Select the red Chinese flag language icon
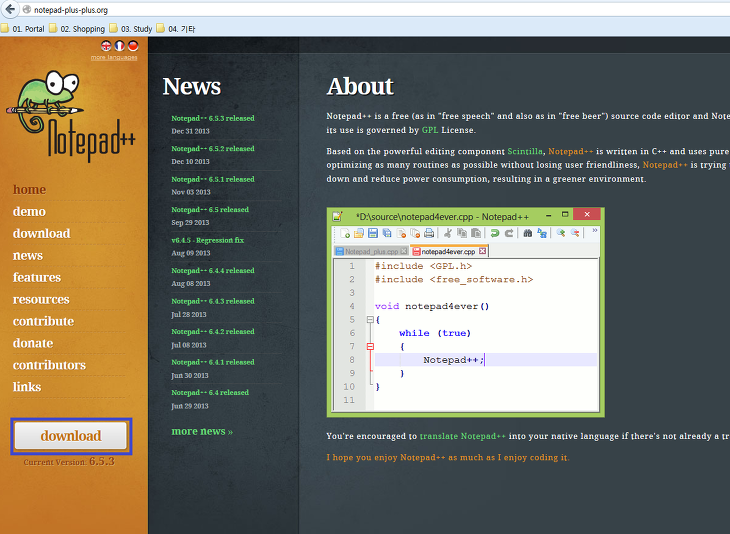Screen dimensions: 730x534 [x=133, y=46]
